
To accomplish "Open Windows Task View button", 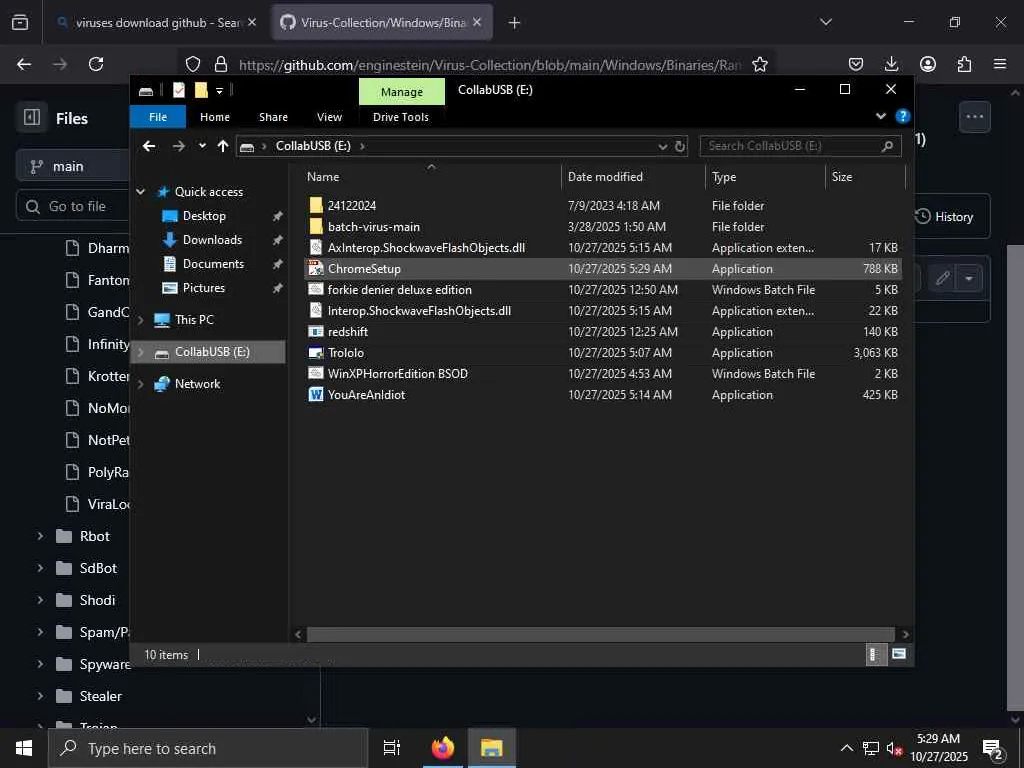I will coord(391,748).
